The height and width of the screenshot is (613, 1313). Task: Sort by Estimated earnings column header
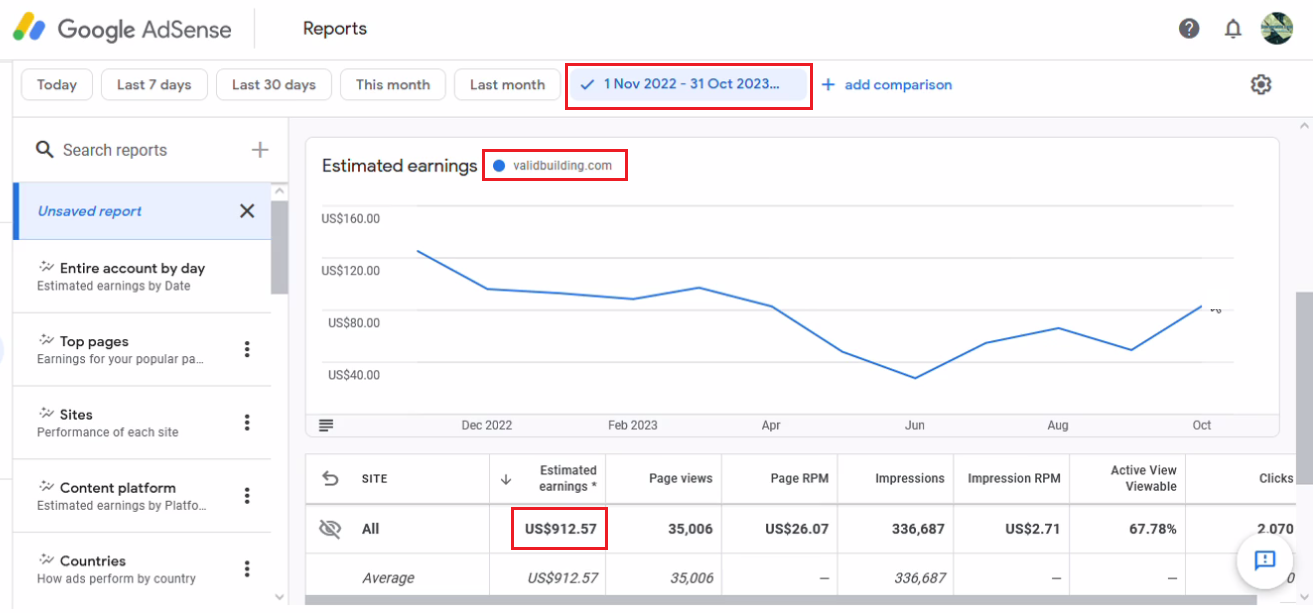pos(568,478)
